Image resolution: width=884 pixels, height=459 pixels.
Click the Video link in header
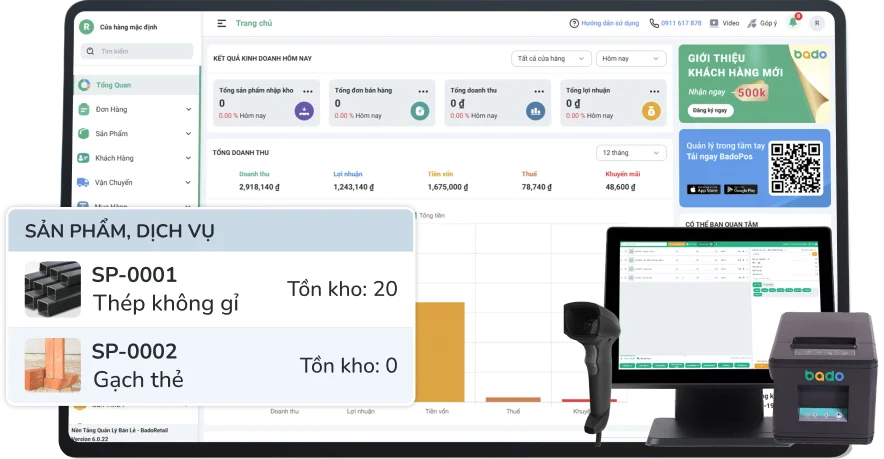click(x=731, y=23)
